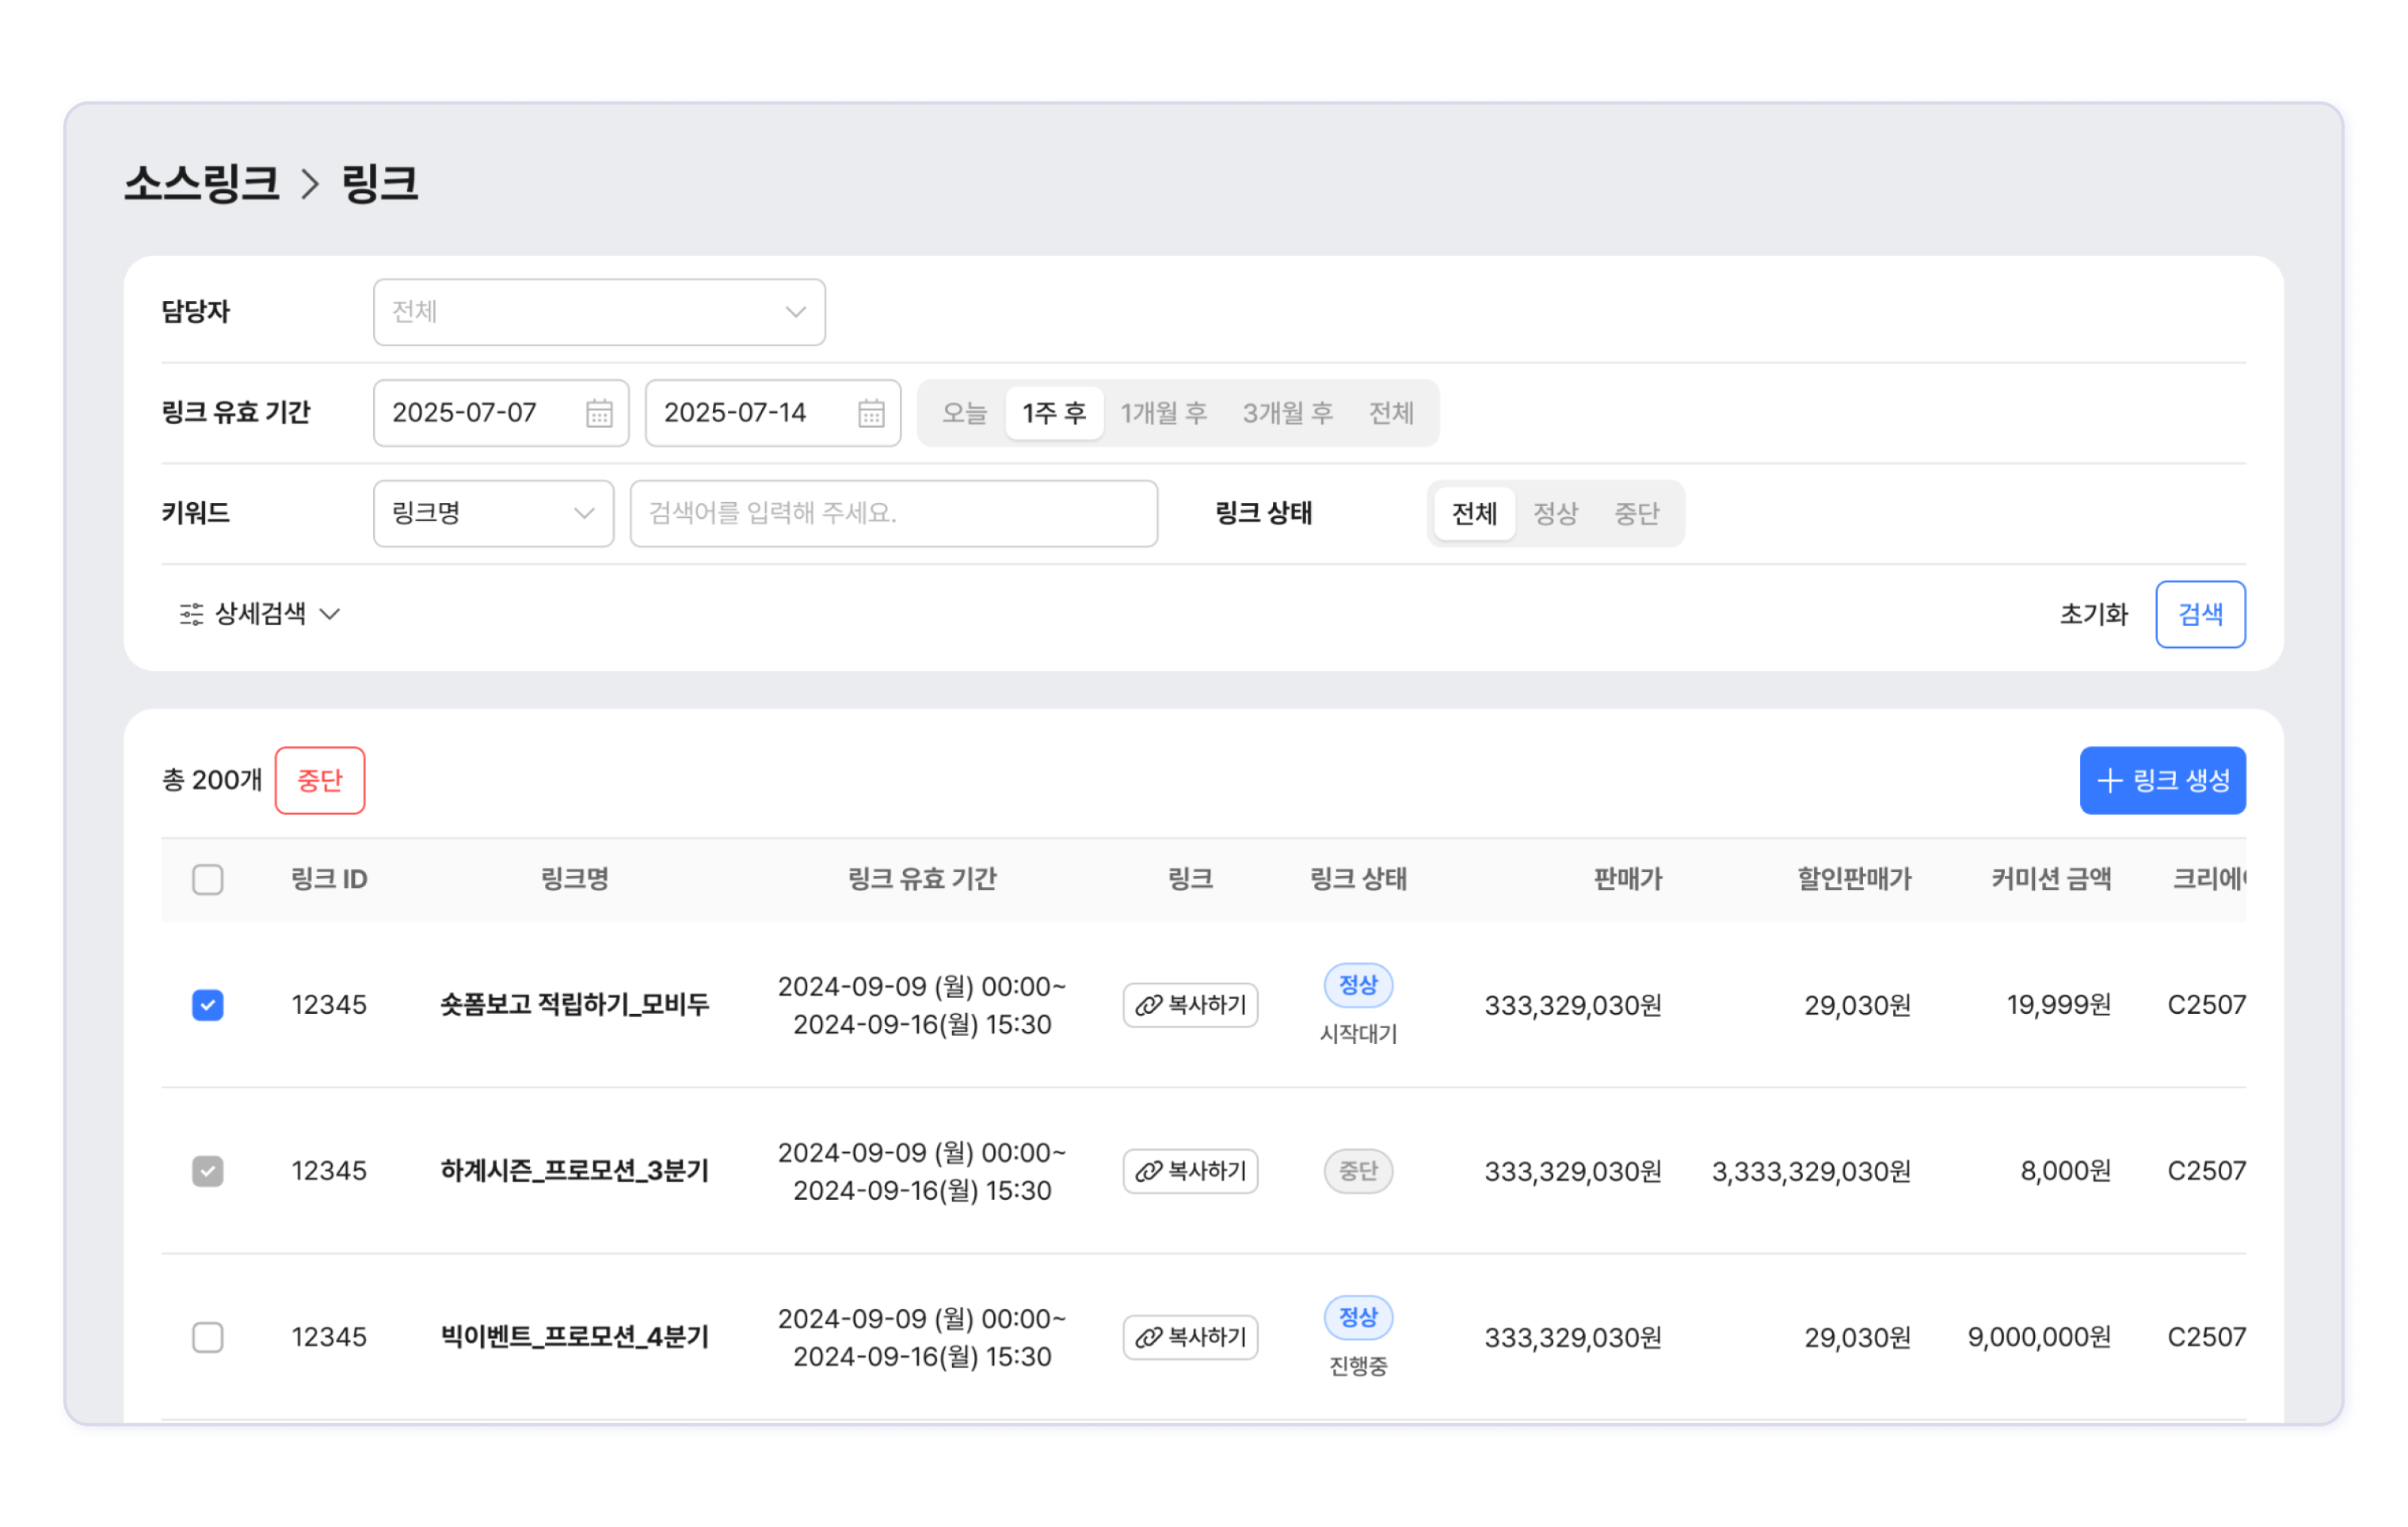2408x1527 pixels.
Task: Click the keyword search input field
Action: coord(893,514)
